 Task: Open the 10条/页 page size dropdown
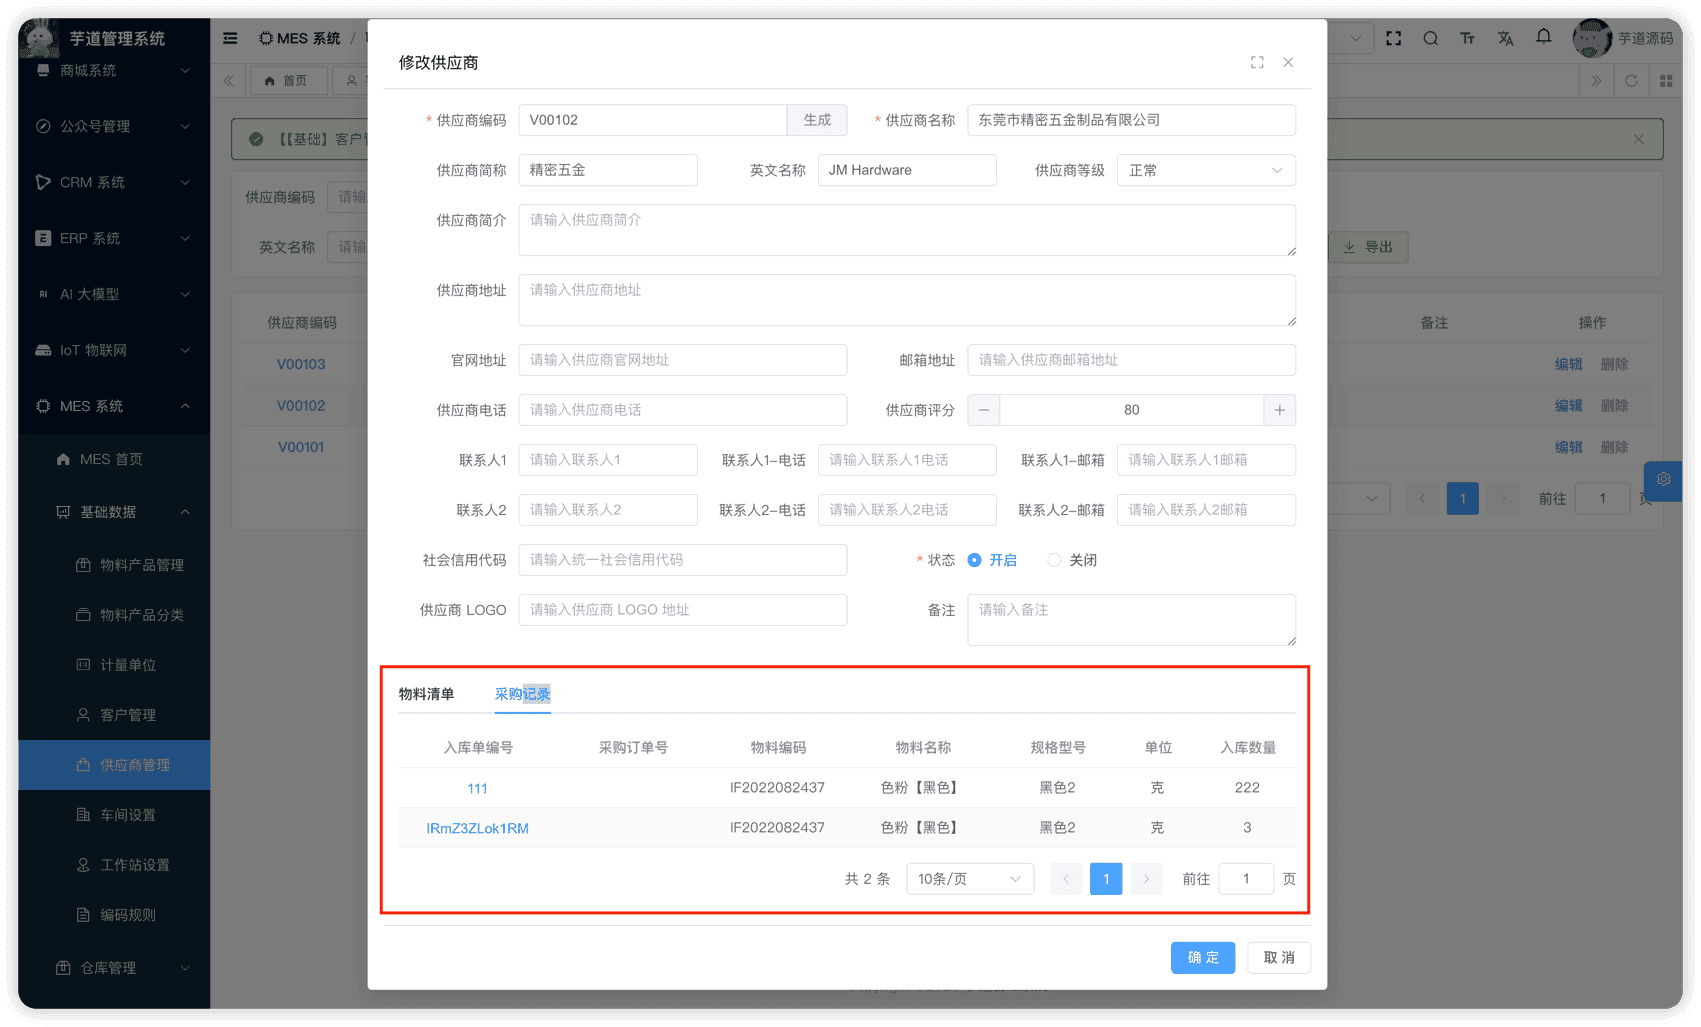(x=968, y=878)
